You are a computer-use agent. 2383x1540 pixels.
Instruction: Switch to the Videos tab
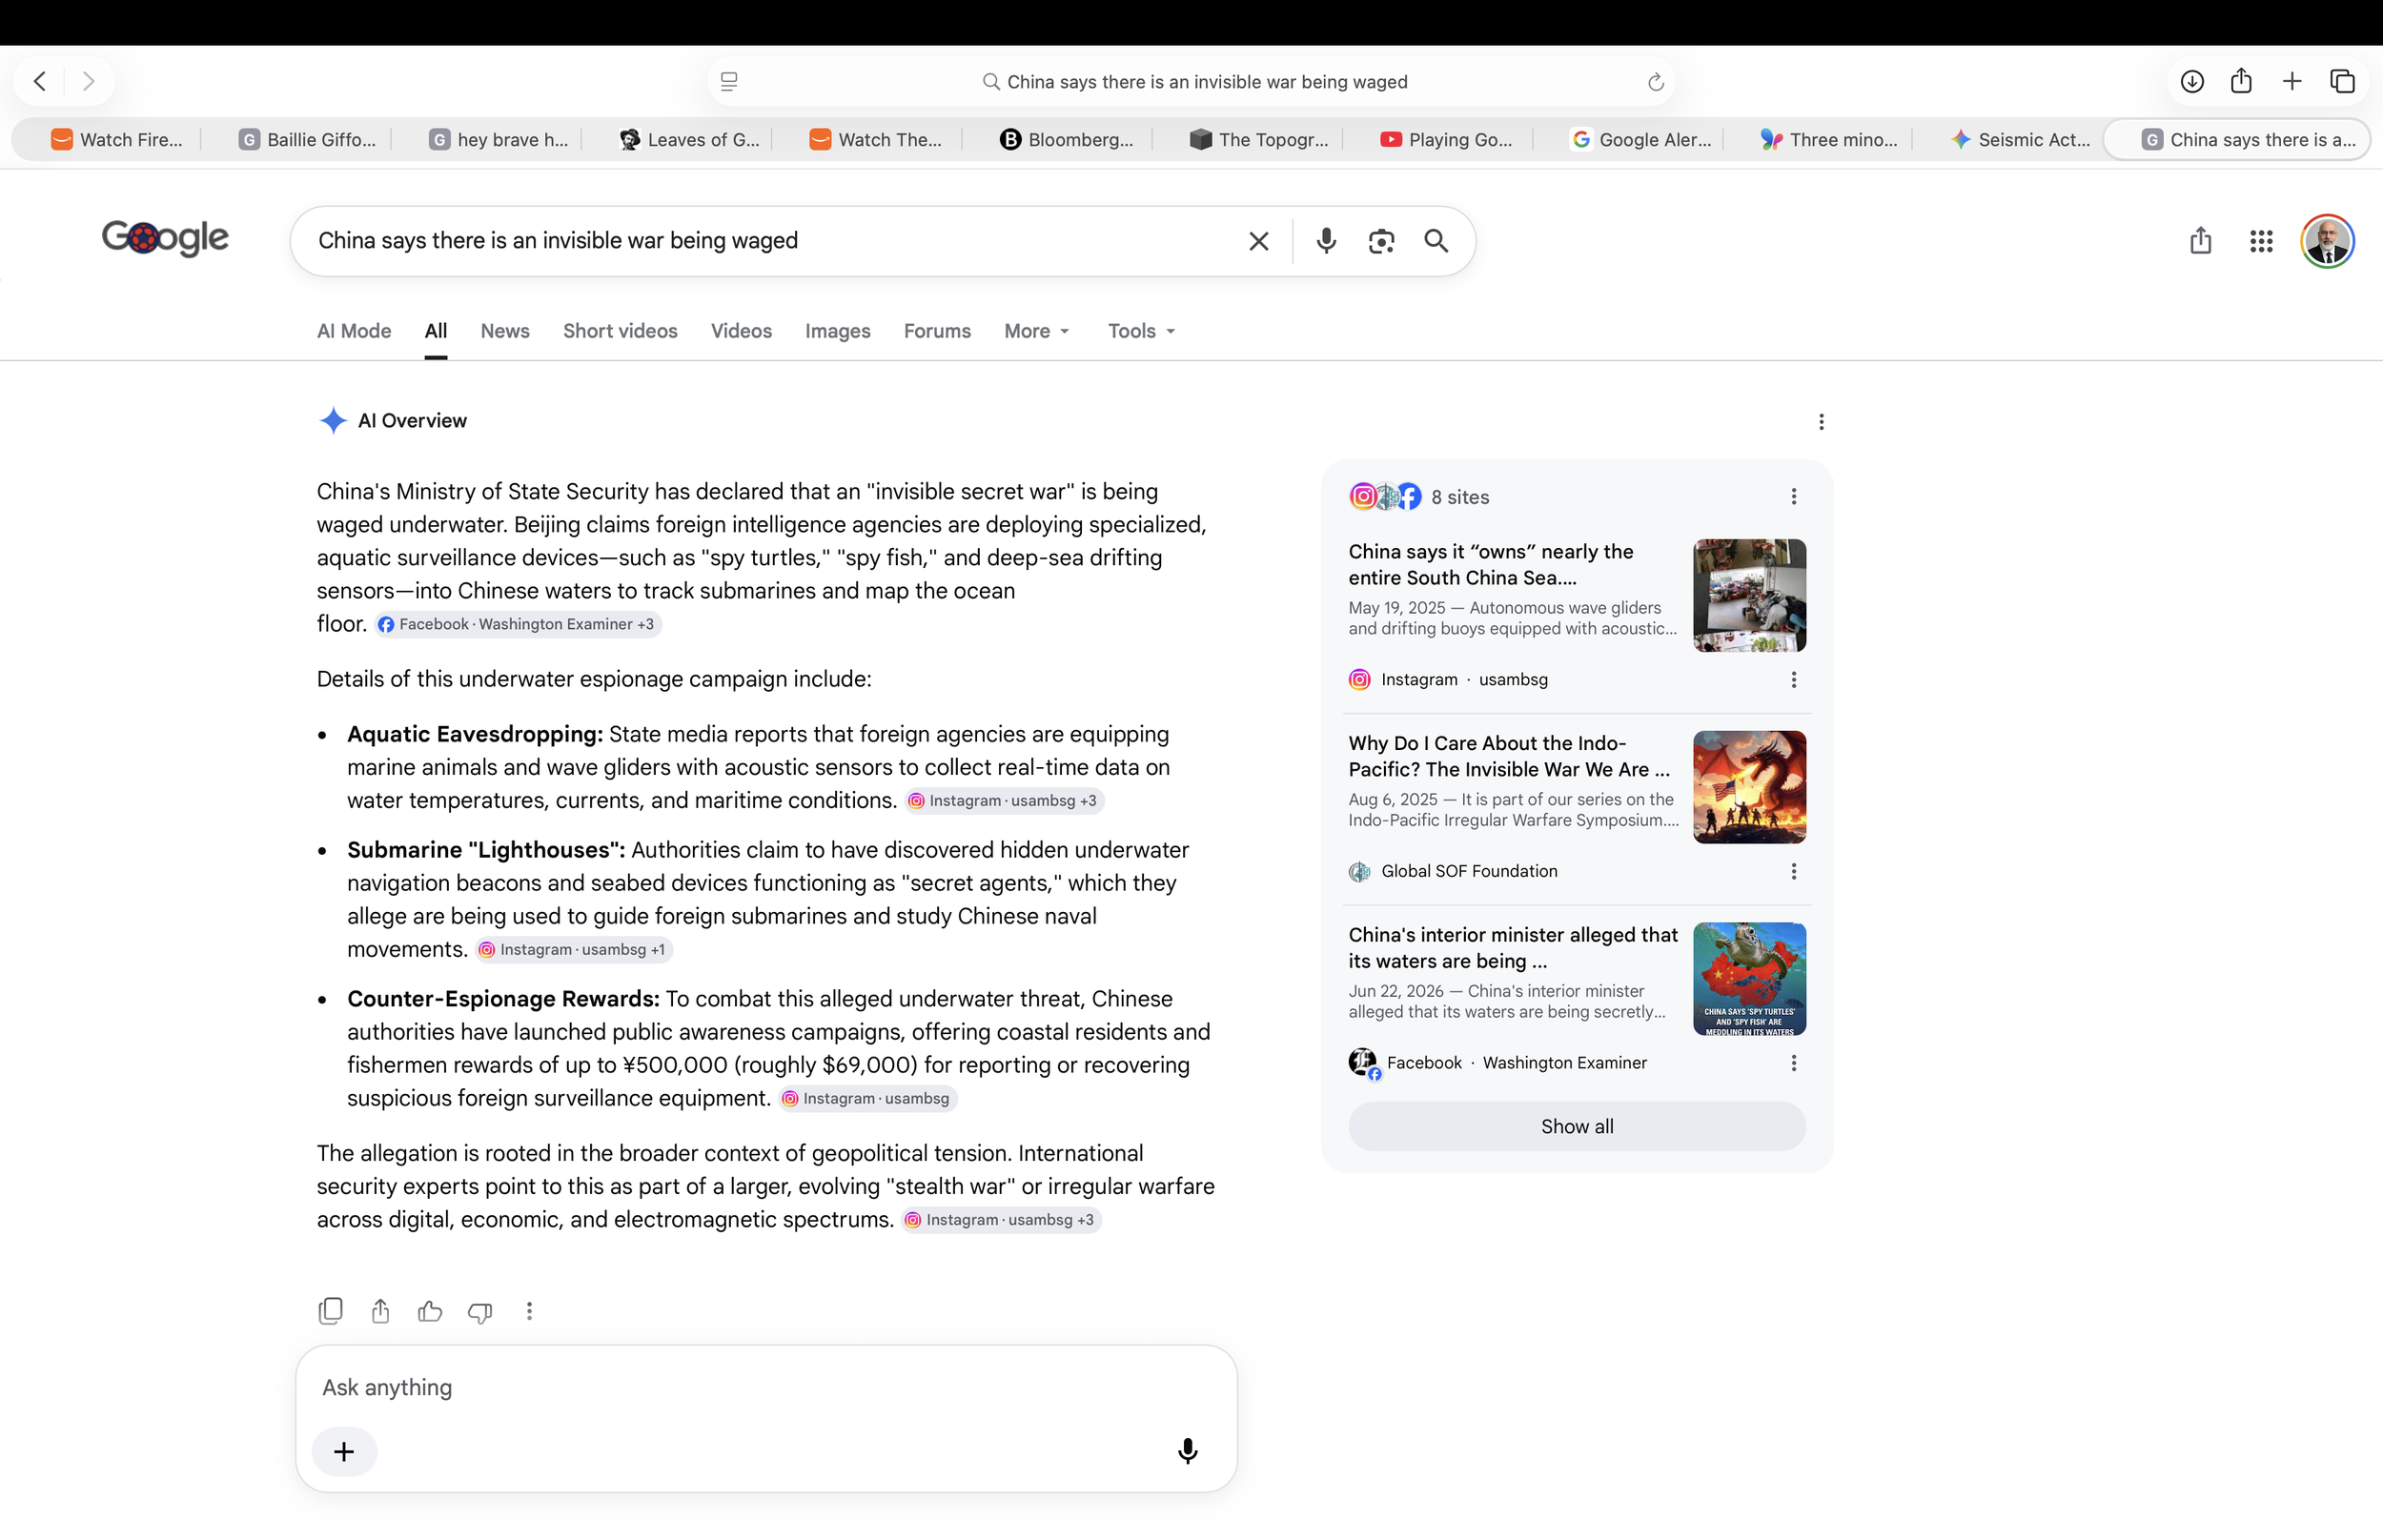pyautogui.click(x=741, y=331)
